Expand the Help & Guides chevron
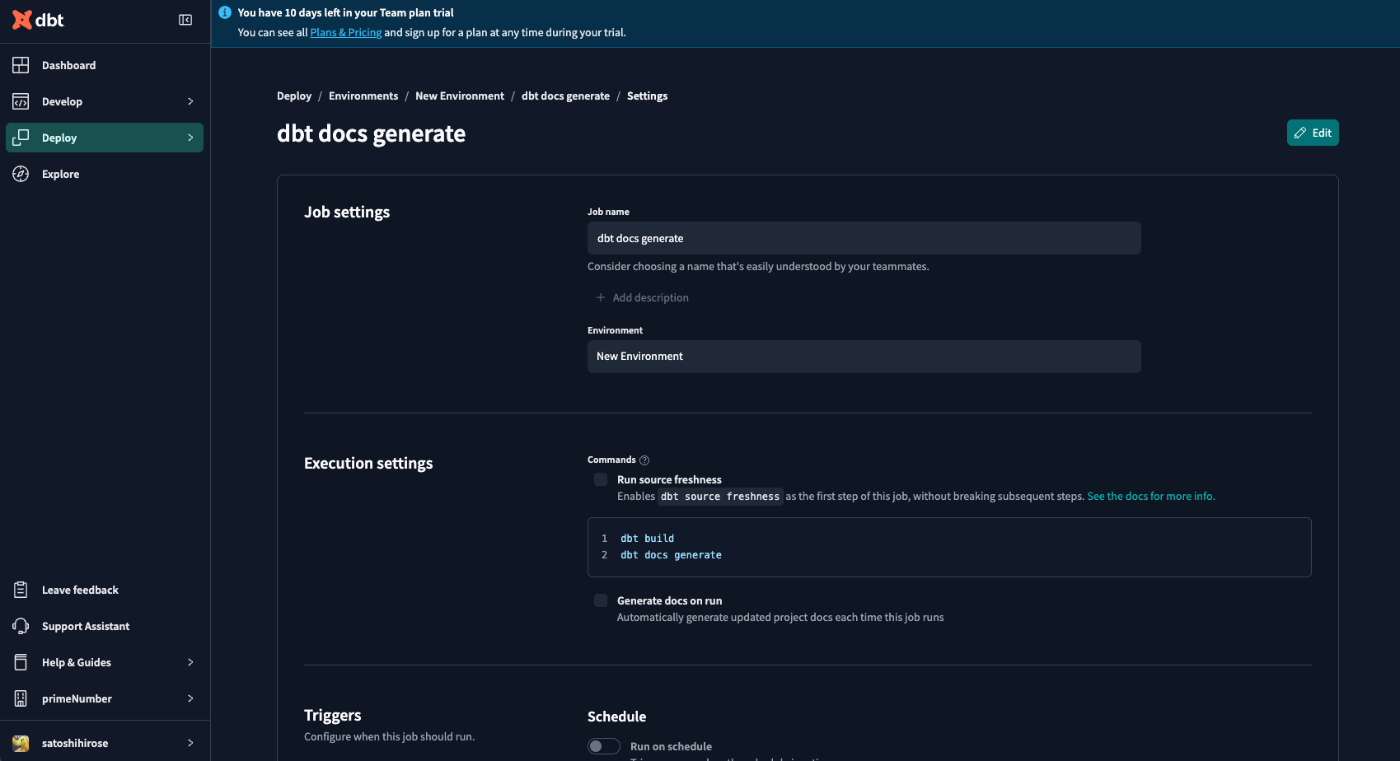 190,662
